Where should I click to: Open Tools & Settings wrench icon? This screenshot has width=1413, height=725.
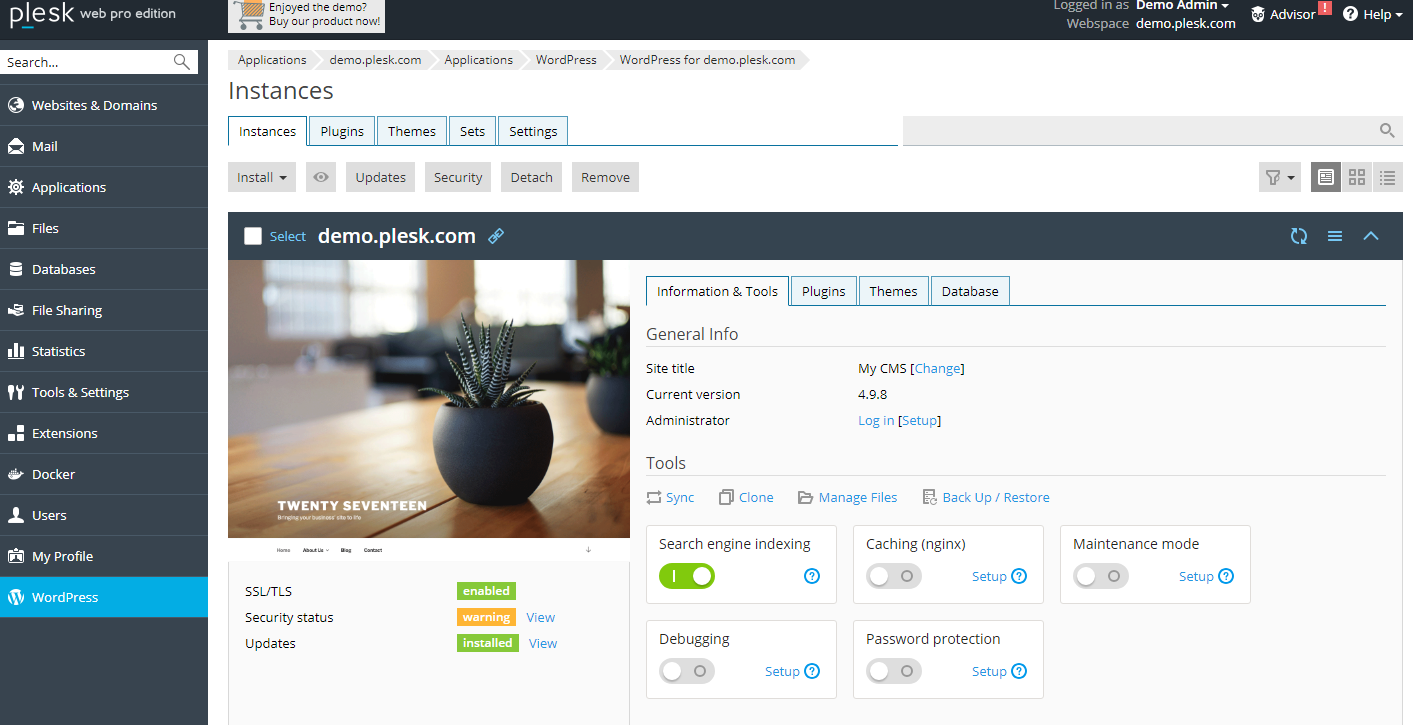point(16,392)
